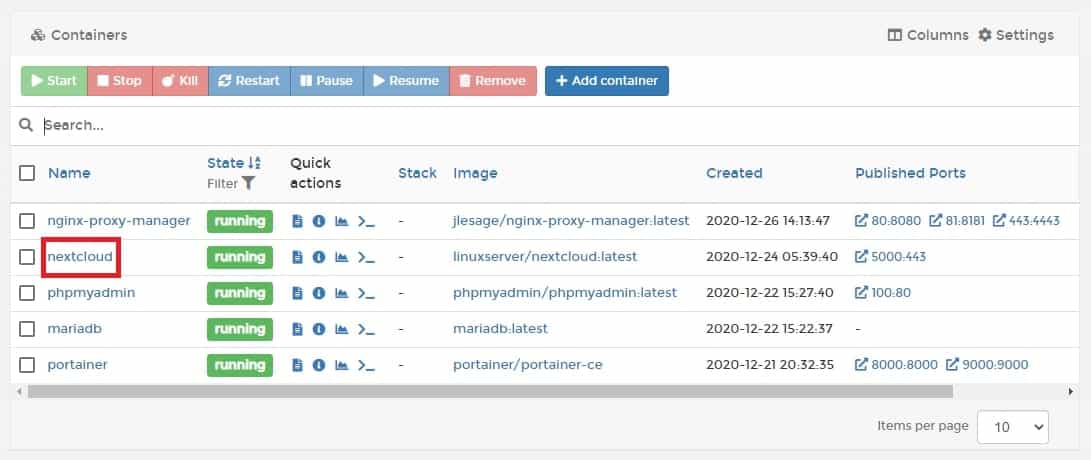Click the Stop button

click(120, 81)
